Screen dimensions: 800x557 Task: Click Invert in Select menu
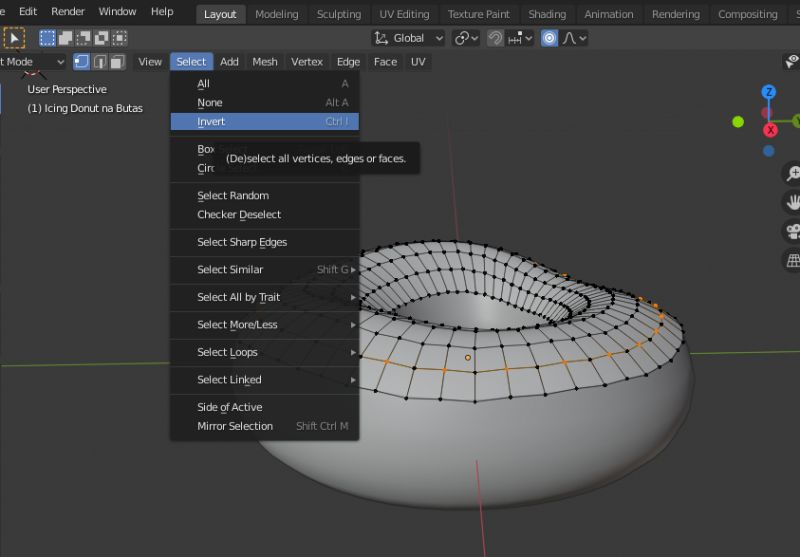pyautogui.click(x=265, y=121)
